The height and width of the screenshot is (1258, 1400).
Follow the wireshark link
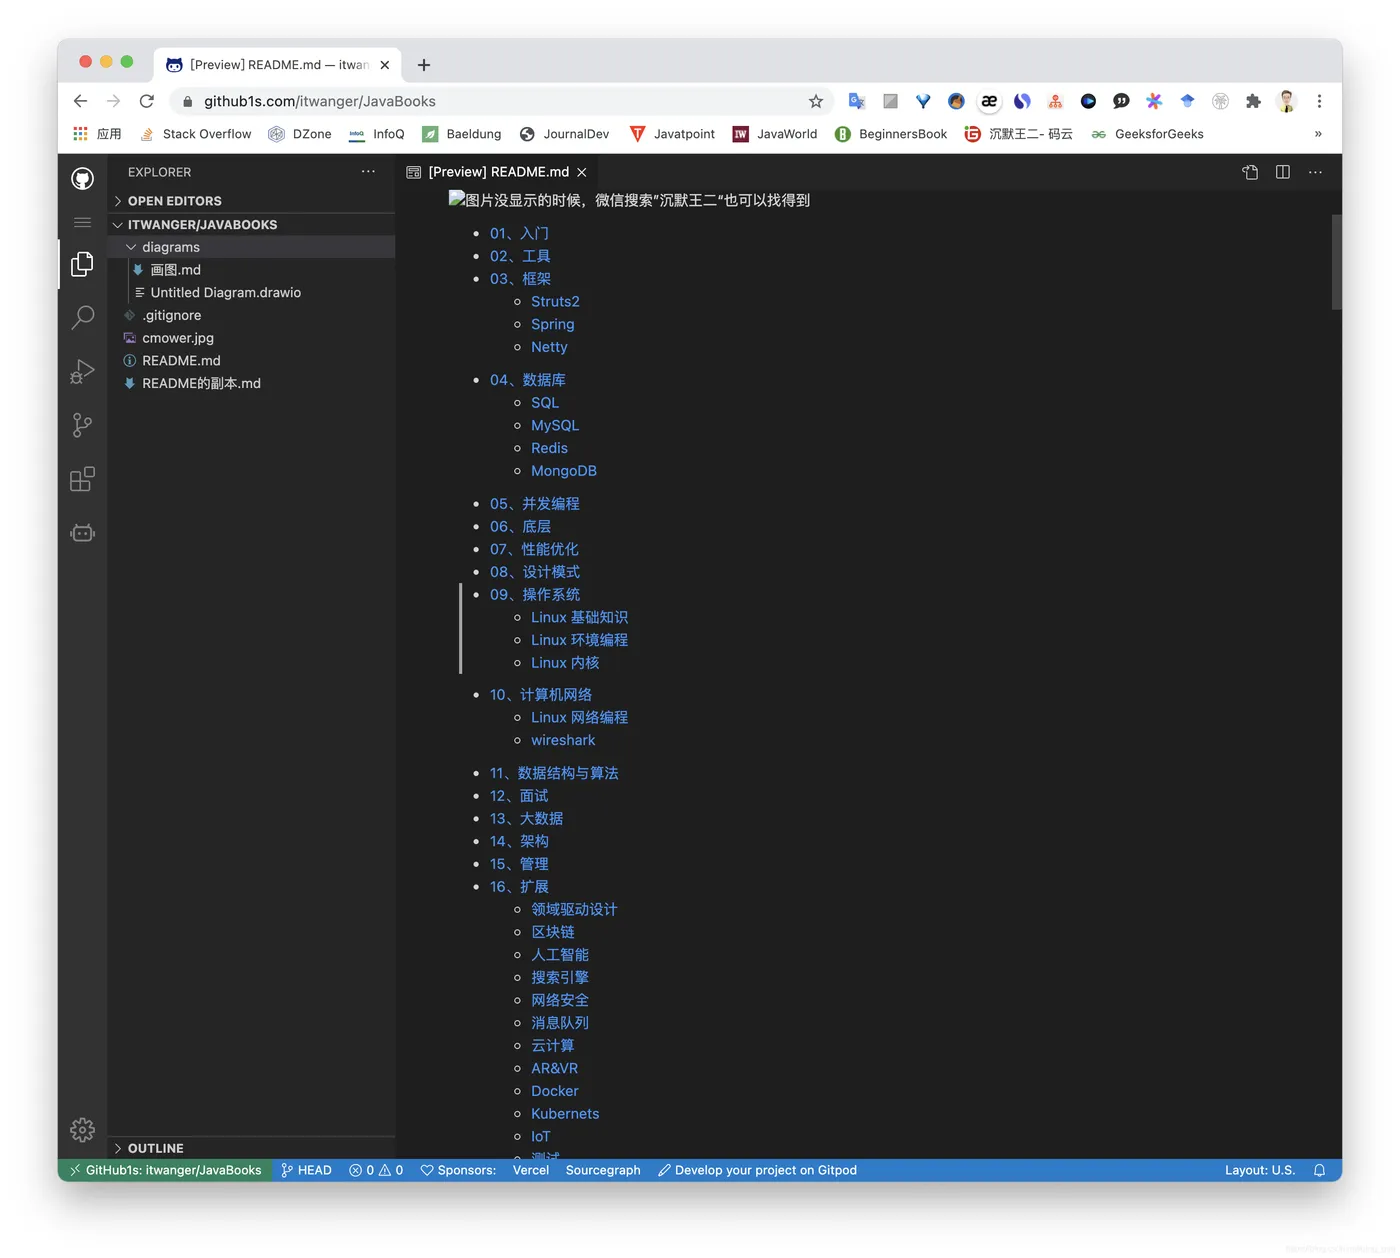[563, 740]
